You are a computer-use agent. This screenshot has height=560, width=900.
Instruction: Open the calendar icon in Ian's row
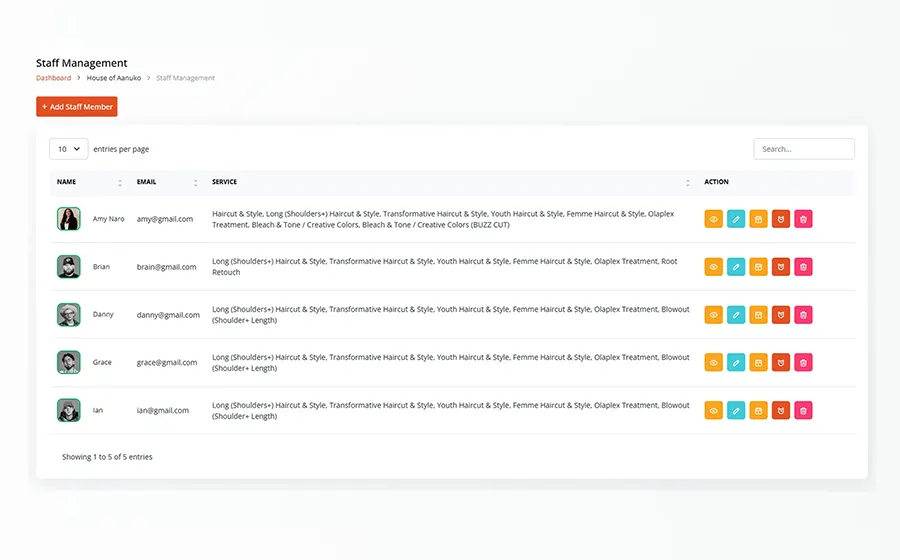pyautogui.click(x=758, y=410)
